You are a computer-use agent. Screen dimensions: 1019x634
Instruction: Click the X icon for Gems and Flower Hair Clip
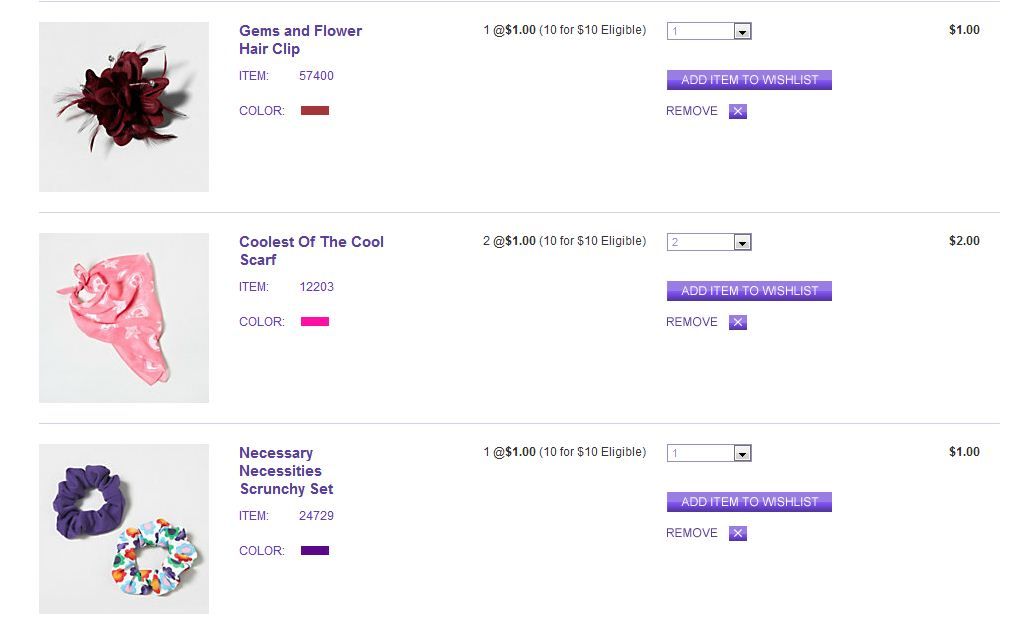(738, 111)
